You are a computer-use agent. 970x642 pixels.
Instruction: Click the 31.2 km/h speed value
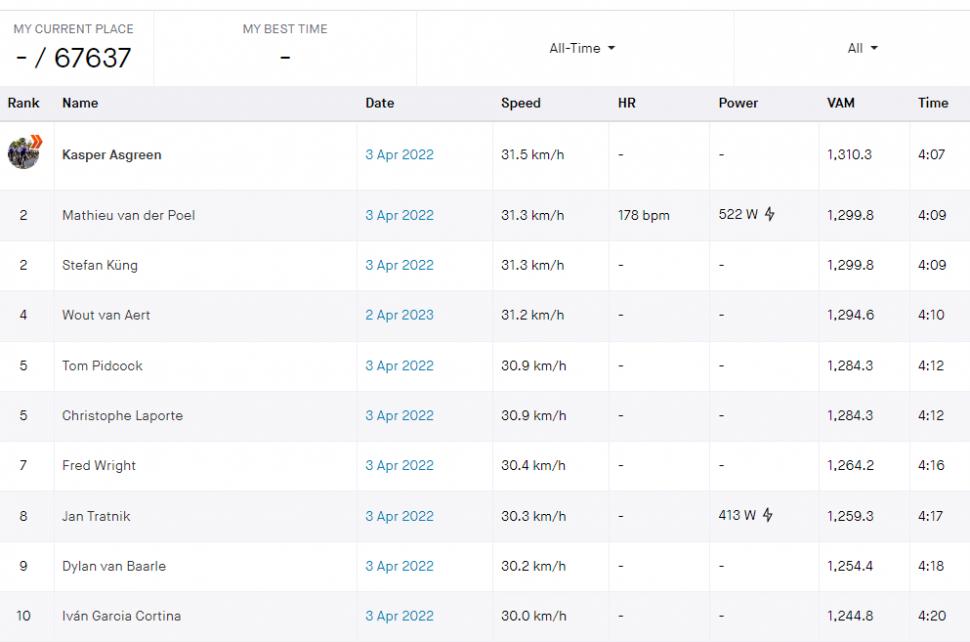tap(533, 315)
